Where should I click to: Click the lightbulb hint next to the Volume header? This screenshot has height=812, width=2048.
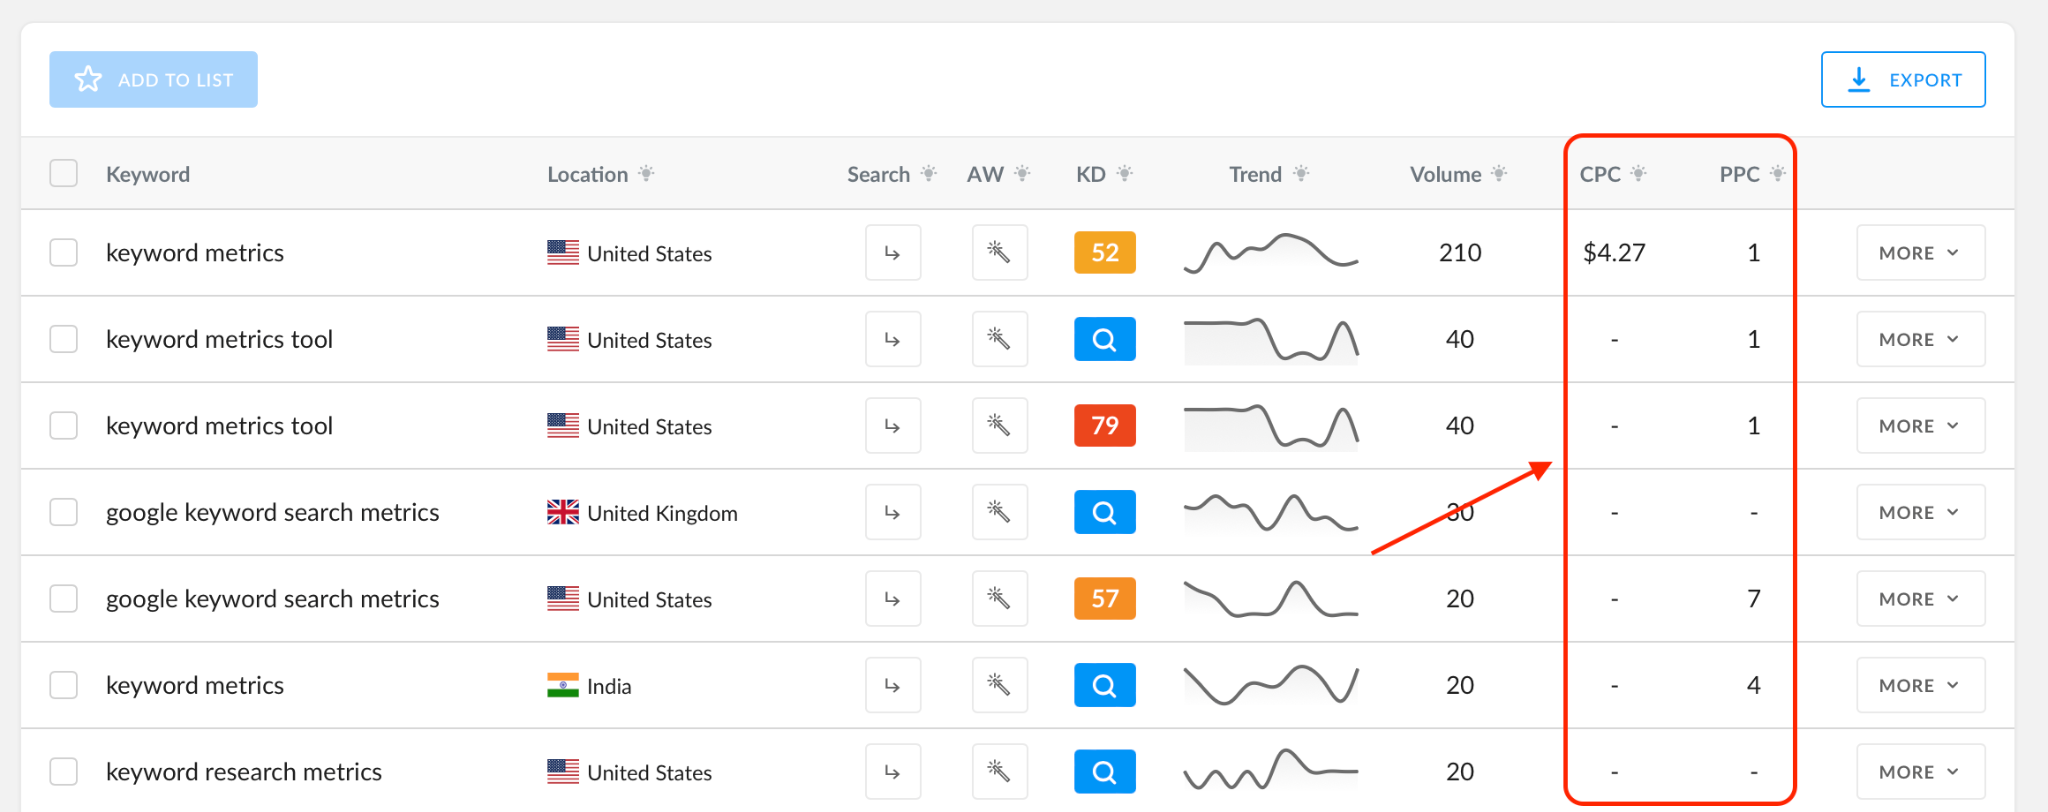coord(1499,173)
